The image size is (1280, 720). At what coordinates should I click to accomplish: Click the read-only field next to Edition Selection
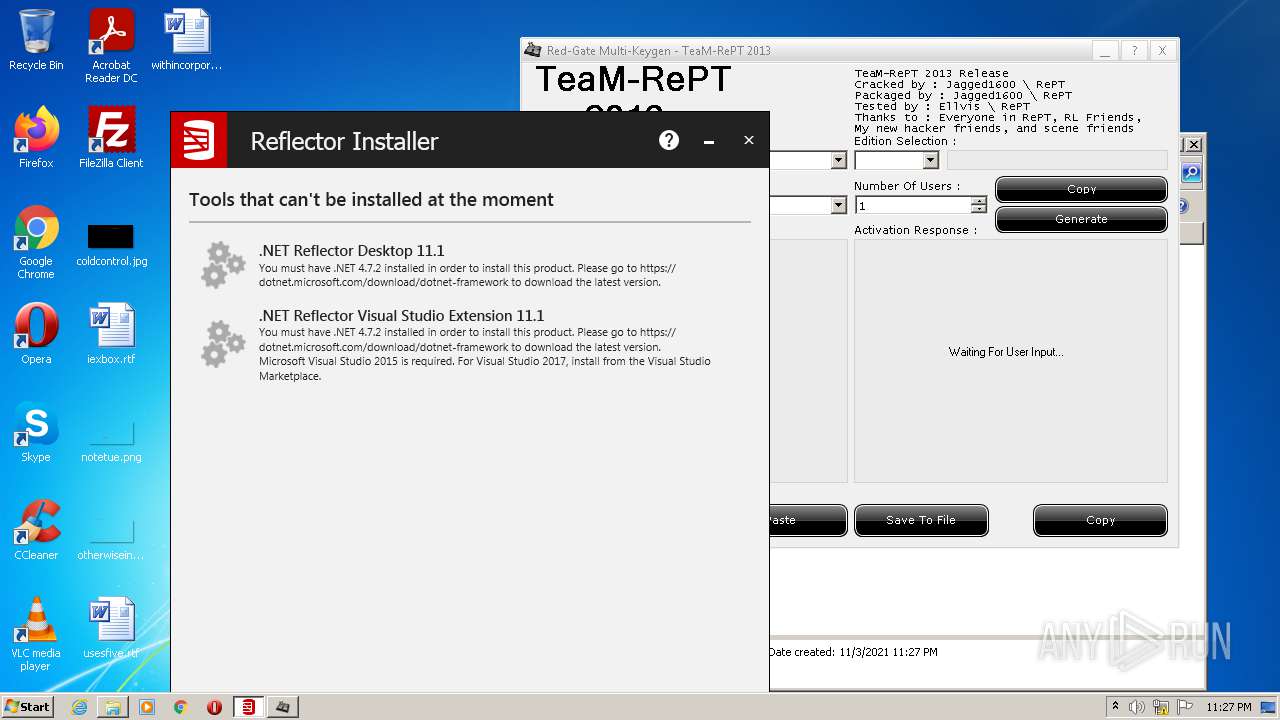tap(1057, 160)
